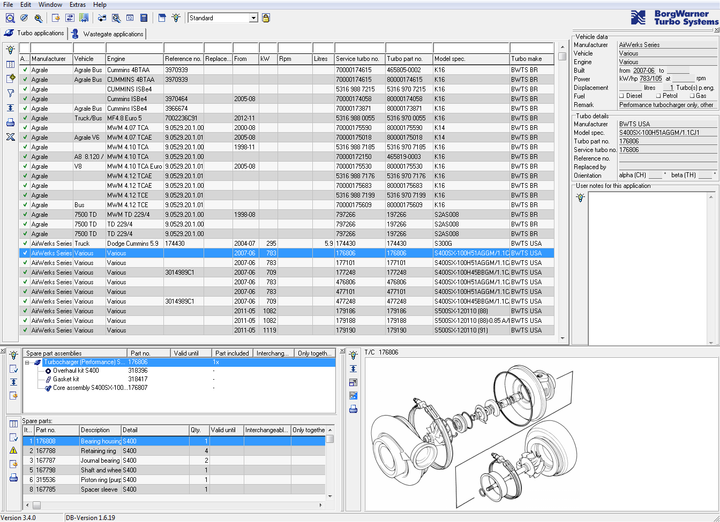Sort by the Manufacturer column header
Image resolution: width=720 pixels, height=522 pixels.
pos(51,59)
